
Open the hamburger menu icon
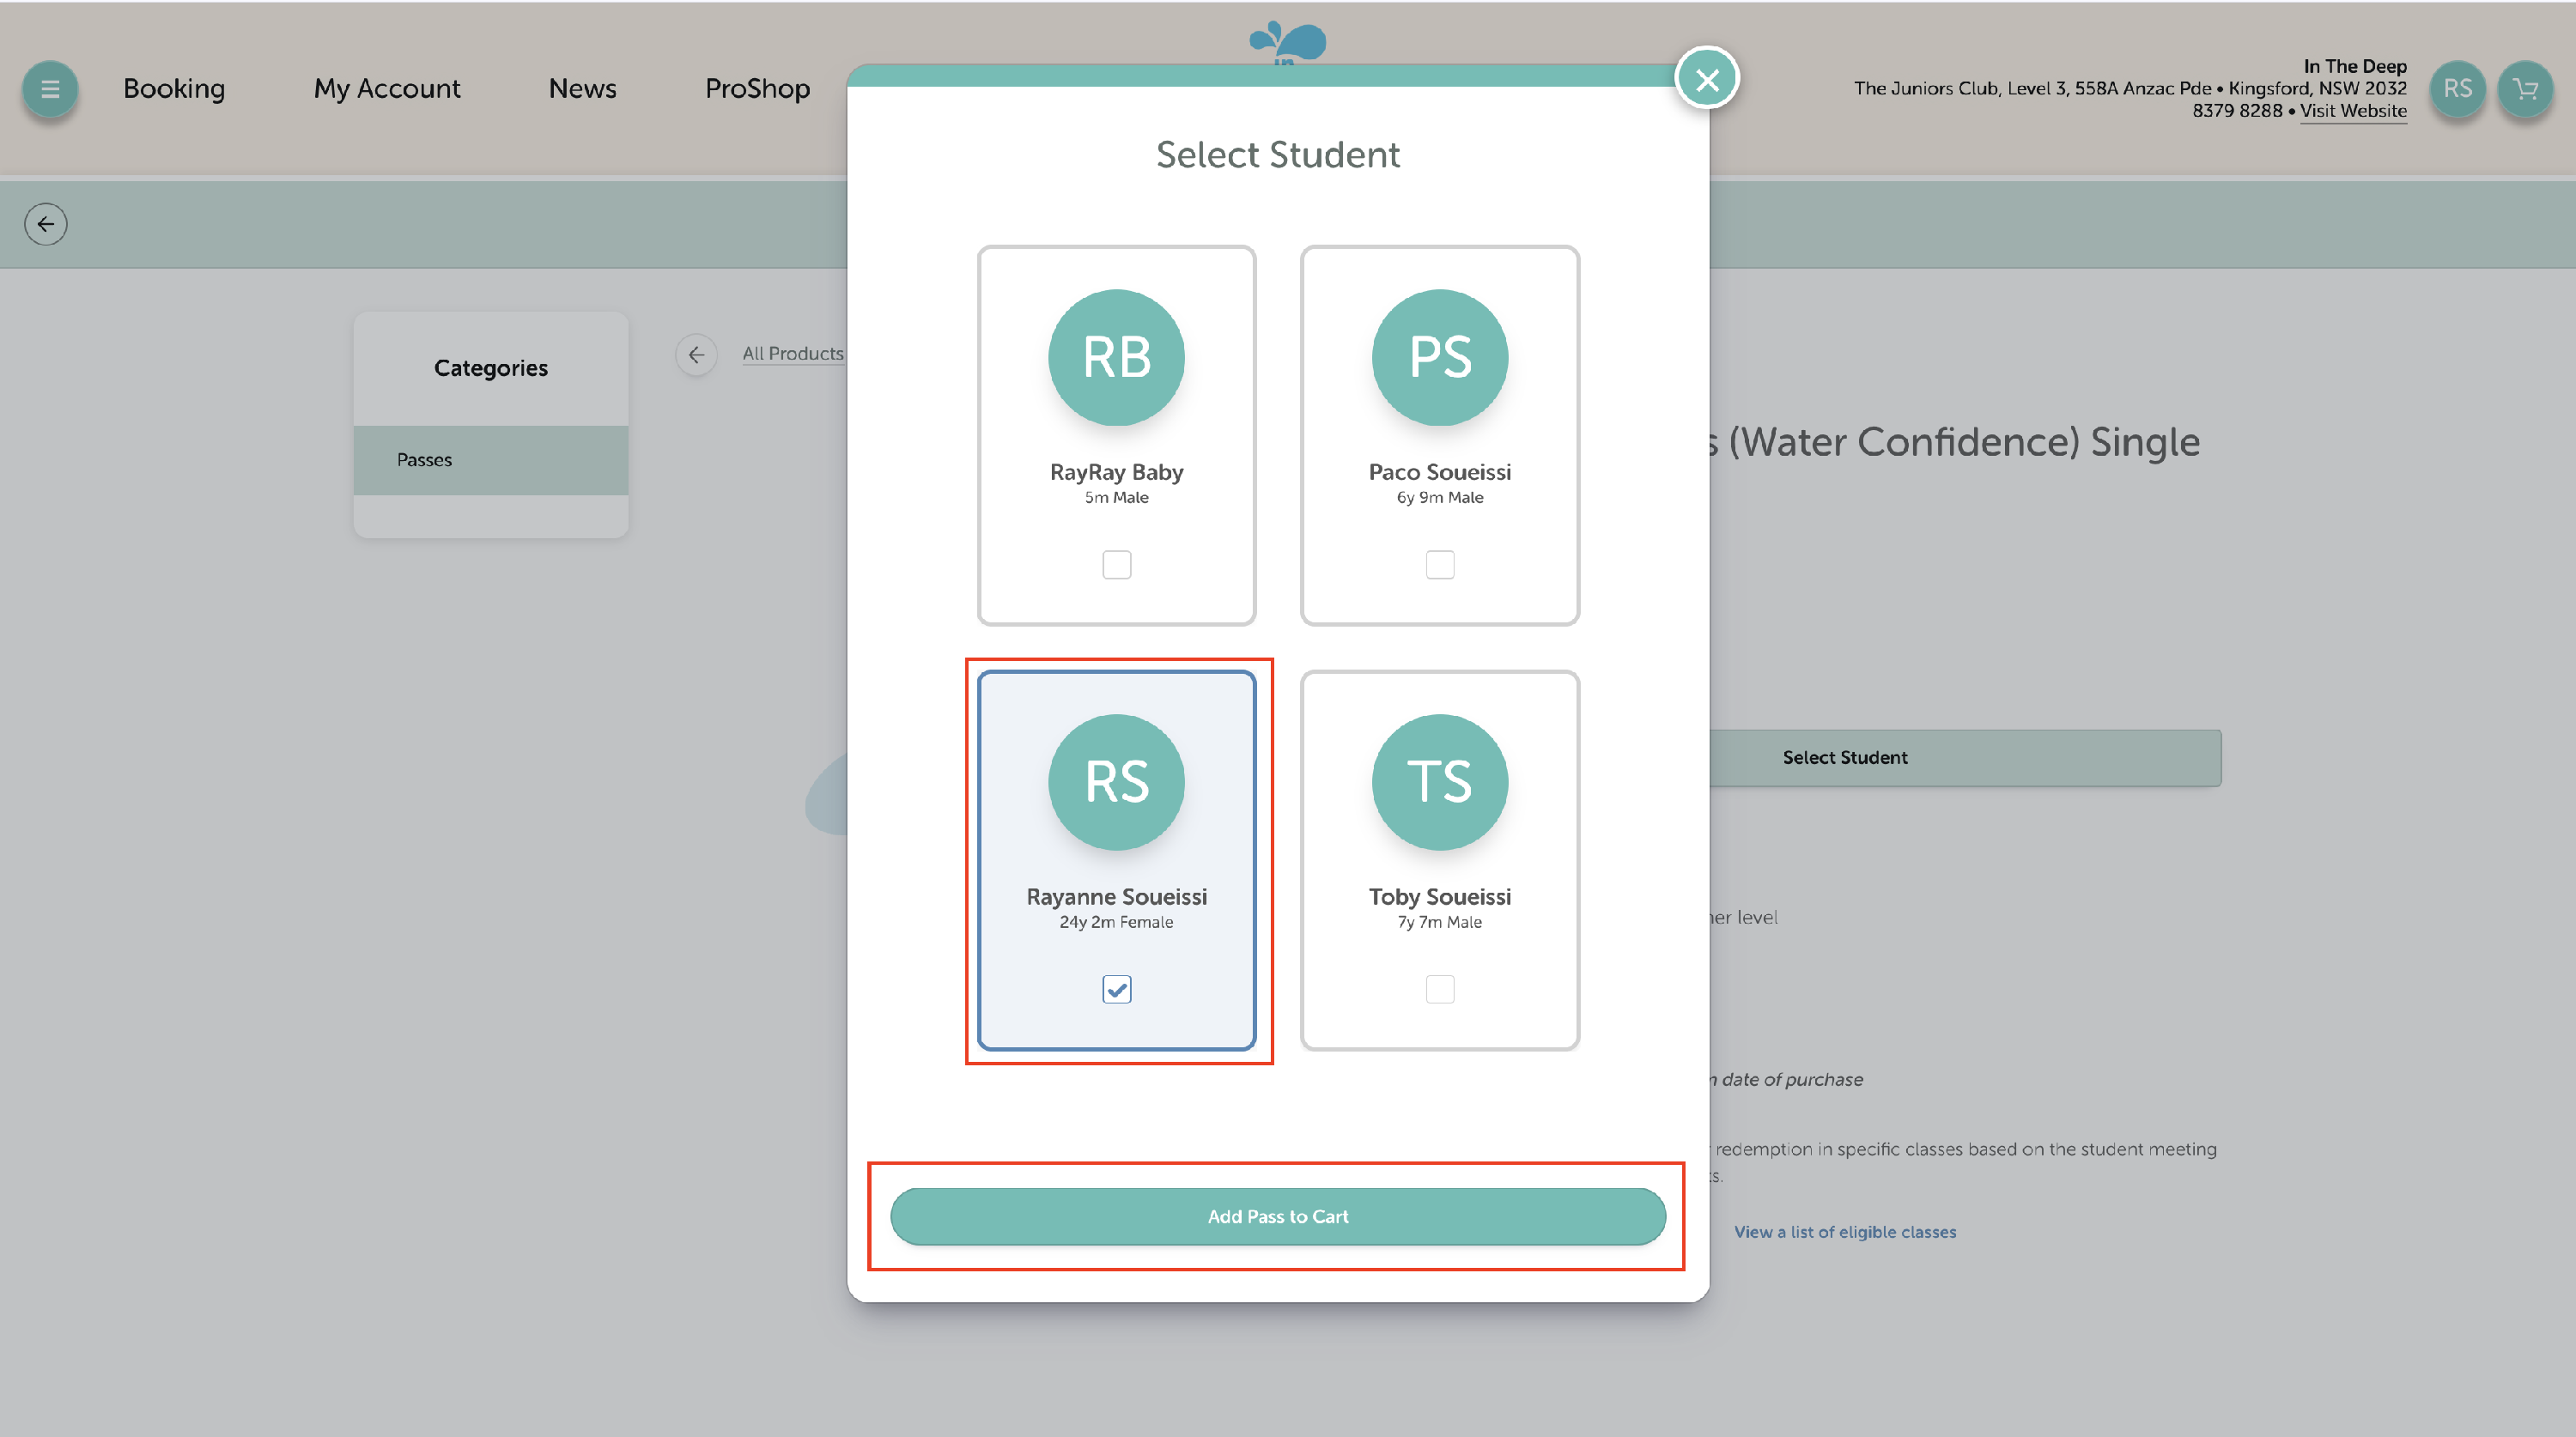point(50,89)
